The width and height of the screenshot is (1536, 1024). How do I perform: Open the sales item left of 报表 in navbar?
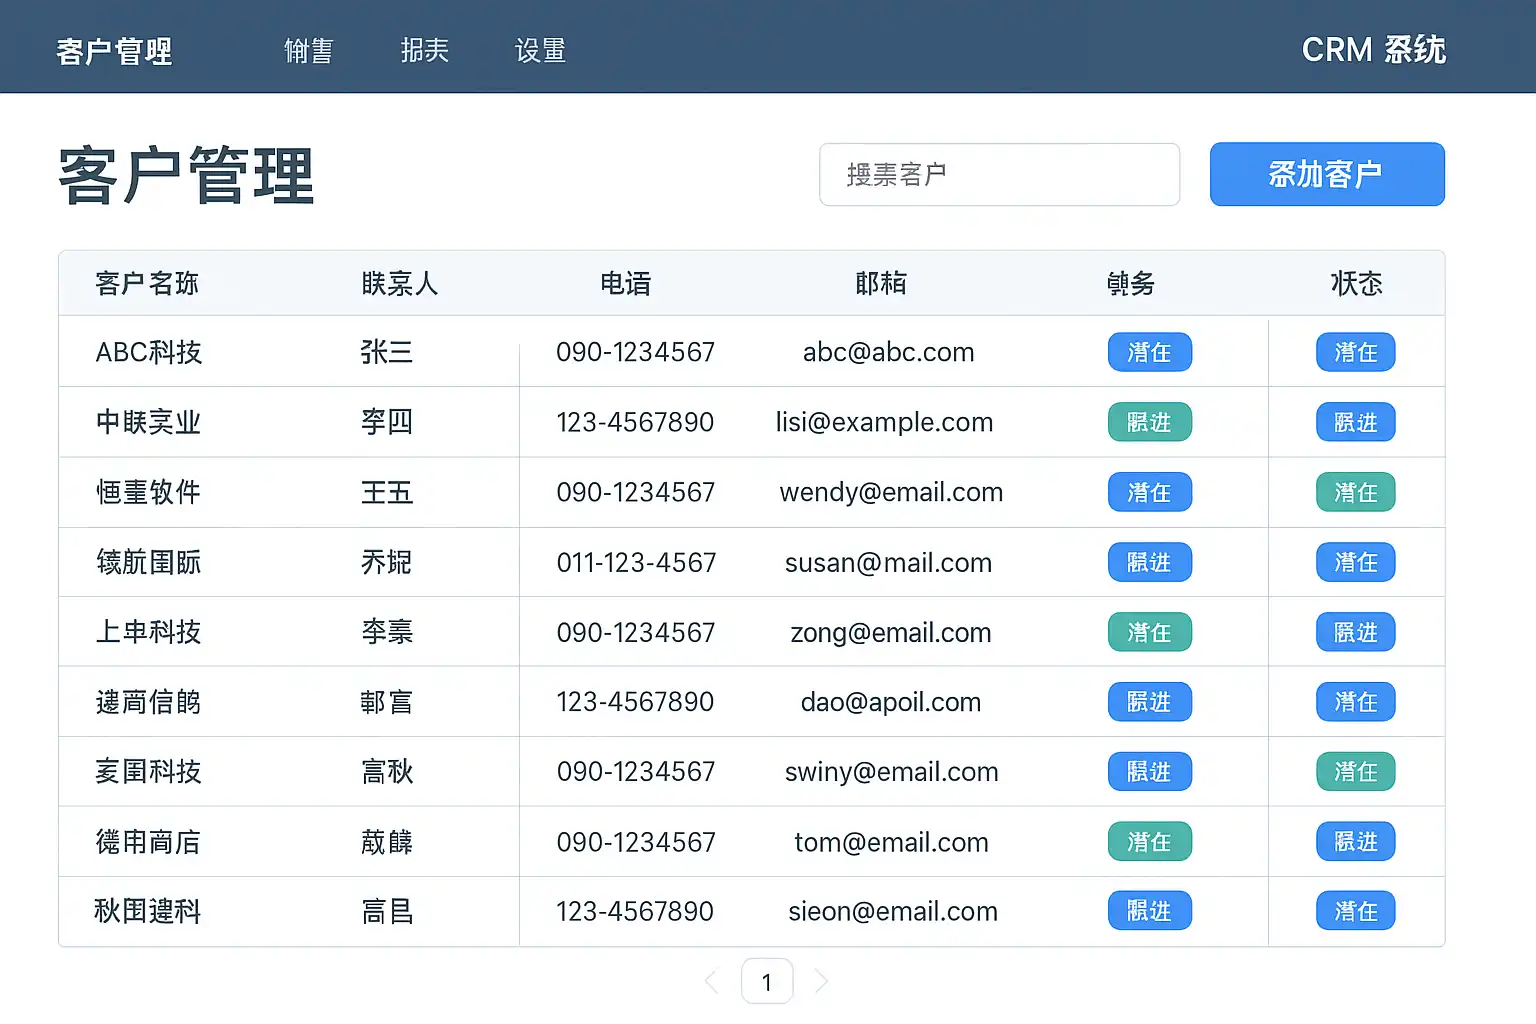click(x=308, y=51)
